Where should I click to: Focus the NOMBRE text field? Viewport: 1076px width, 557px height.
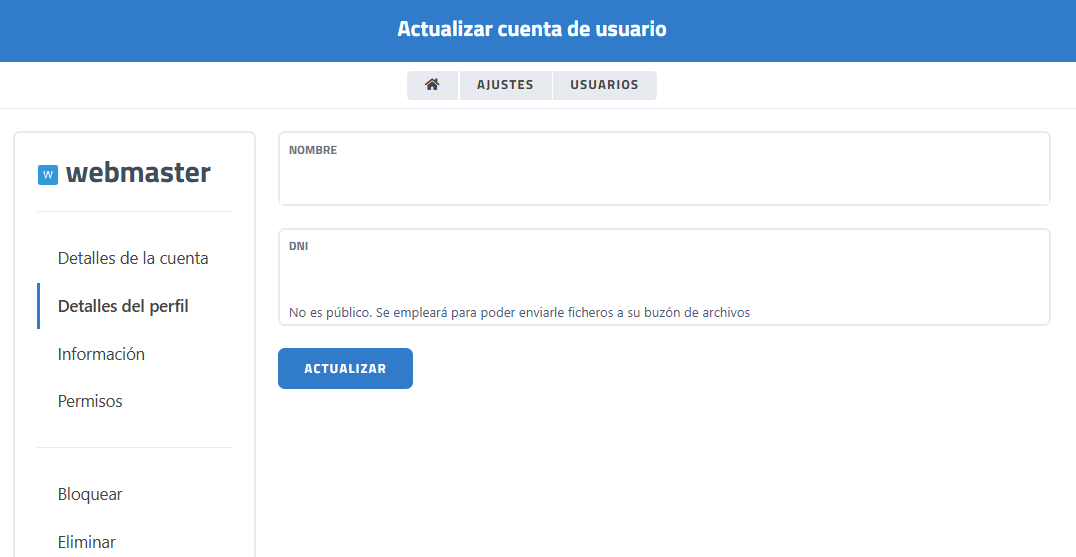pyautogui.click(x=664, y=180)
